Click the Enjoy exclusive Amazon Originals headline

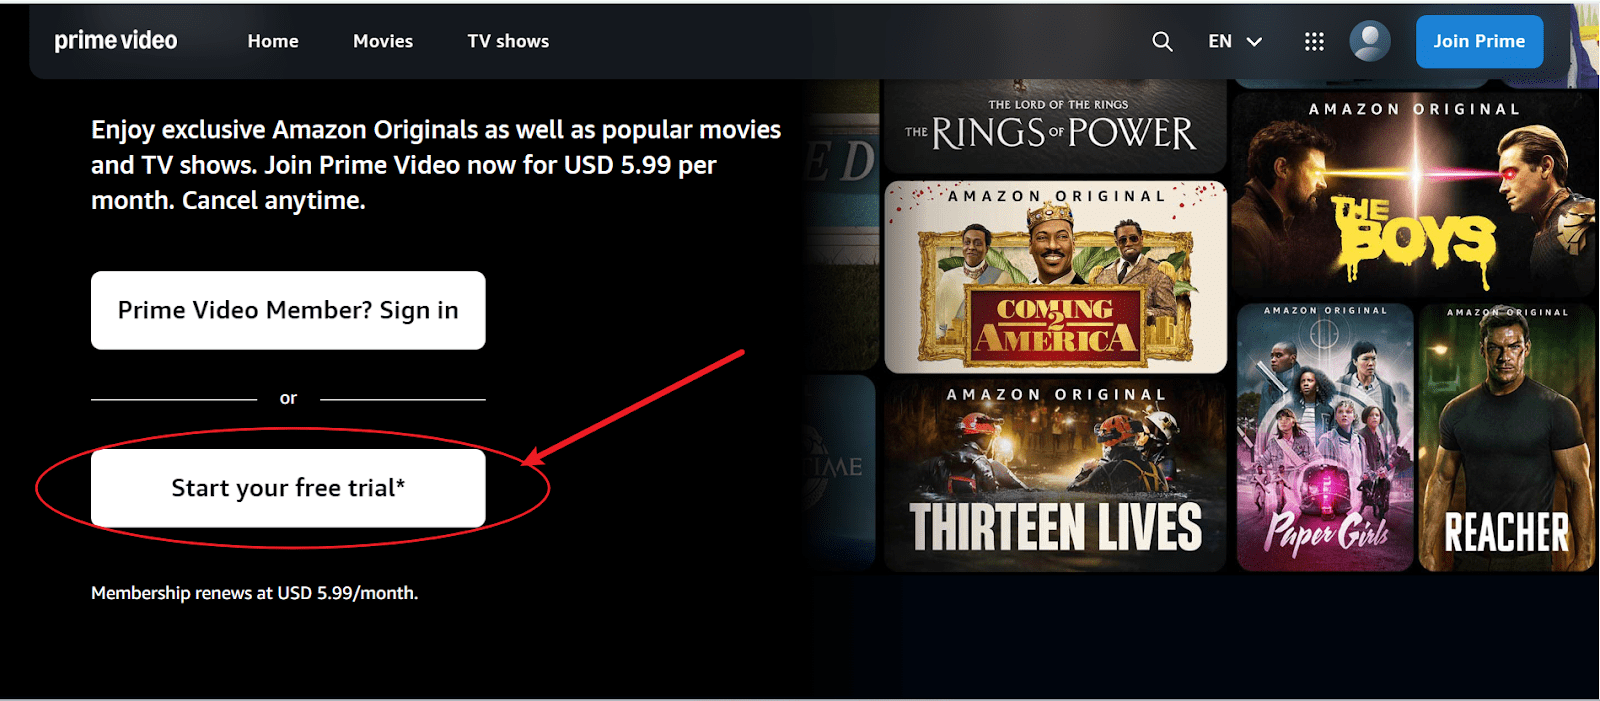pyautogui.click(x=436, y=165)
